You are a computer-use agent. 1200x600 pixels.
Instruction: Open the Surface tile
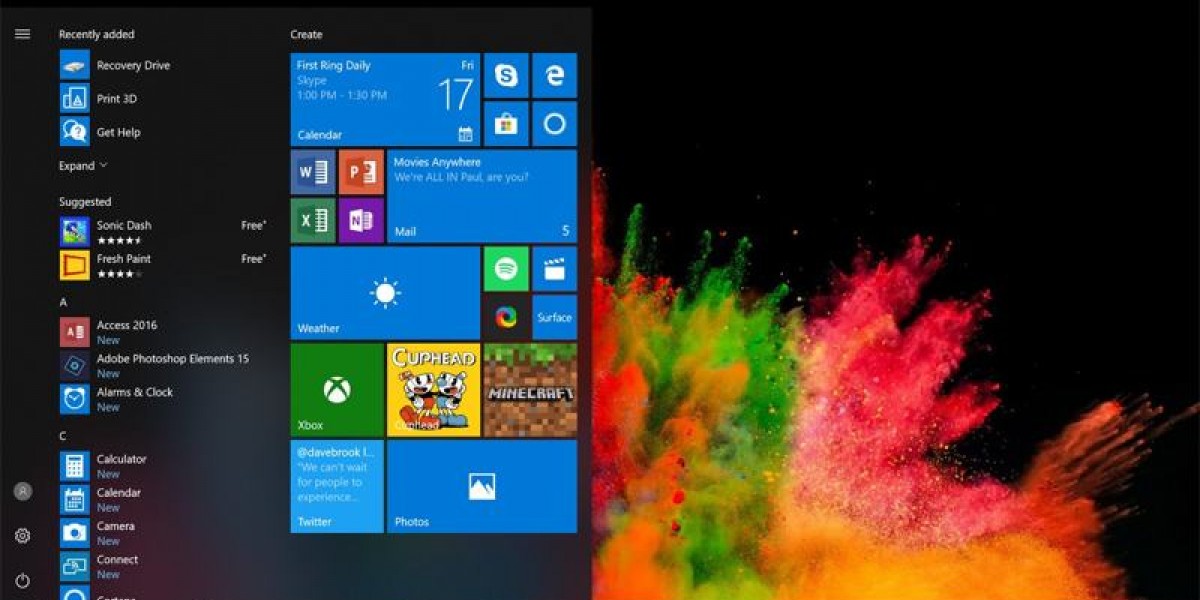554,317
